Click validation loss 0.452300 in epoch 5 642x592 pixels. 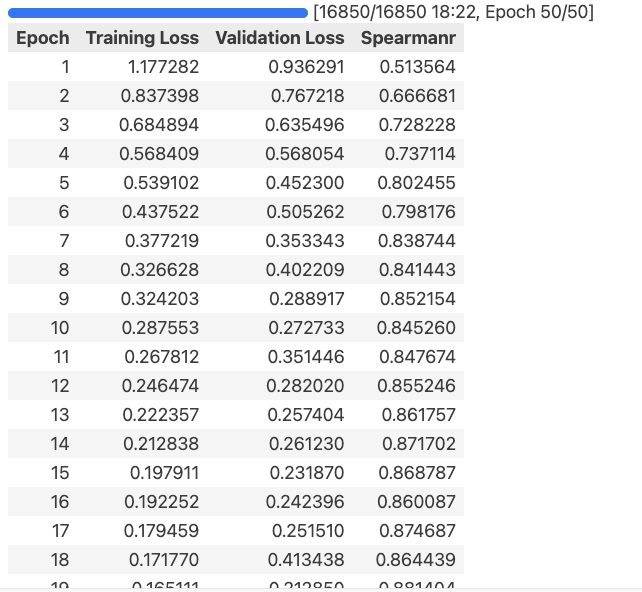coord(305,183)
